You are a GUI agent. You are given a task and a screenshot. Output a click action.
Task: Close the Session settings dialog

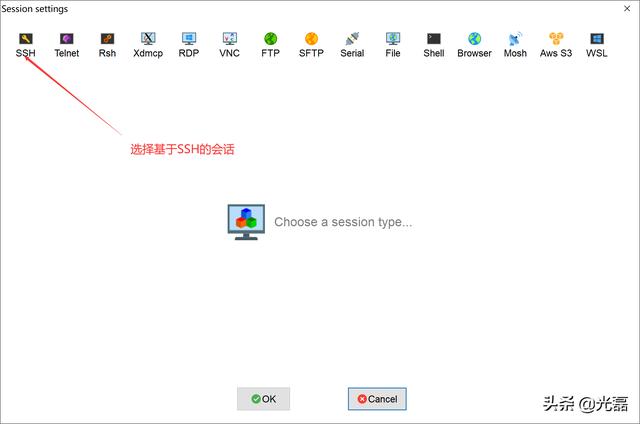coord(627,8)
